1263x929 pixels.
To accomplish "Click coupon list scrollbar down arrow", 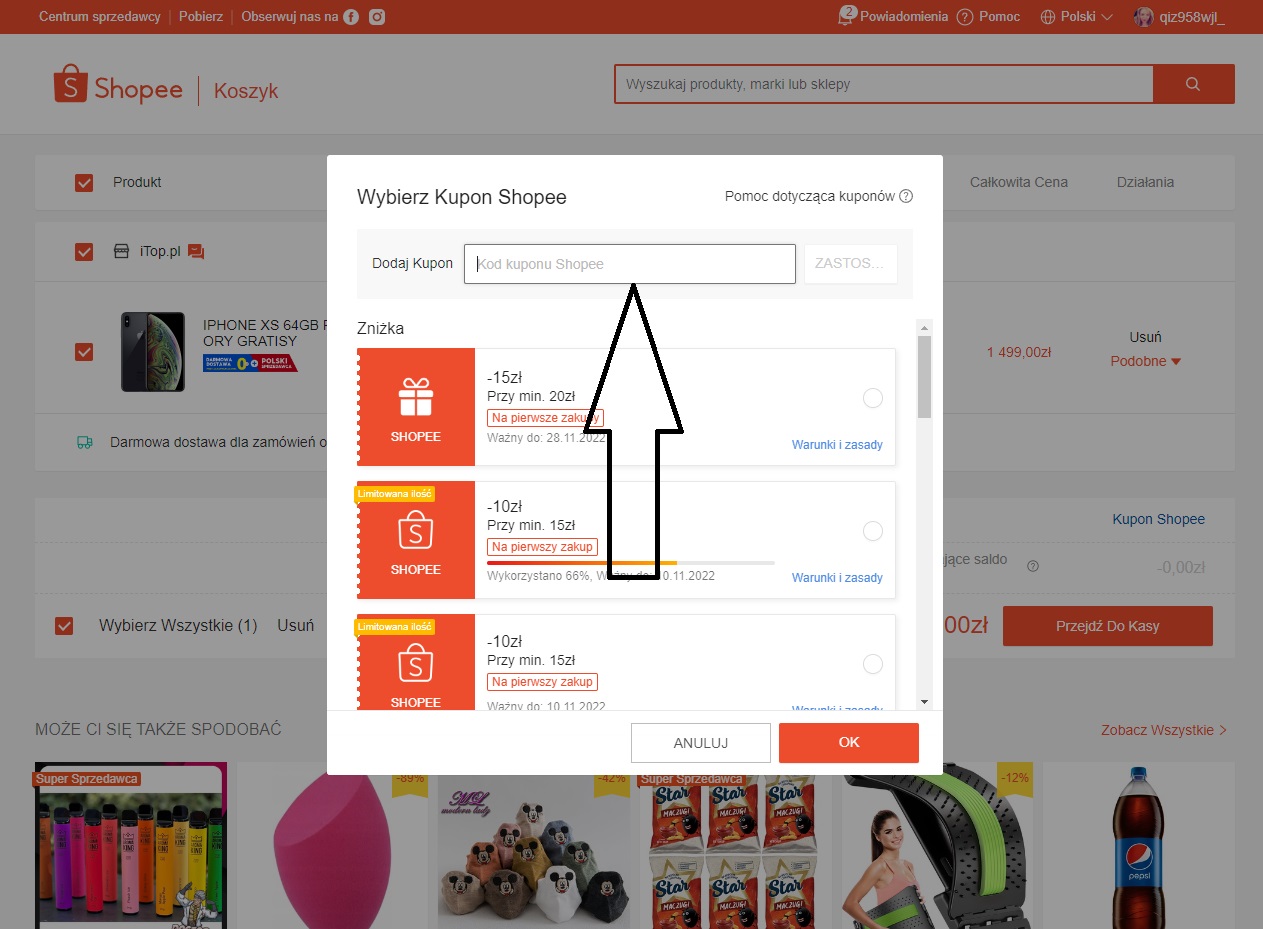I will tap(925, 702).
